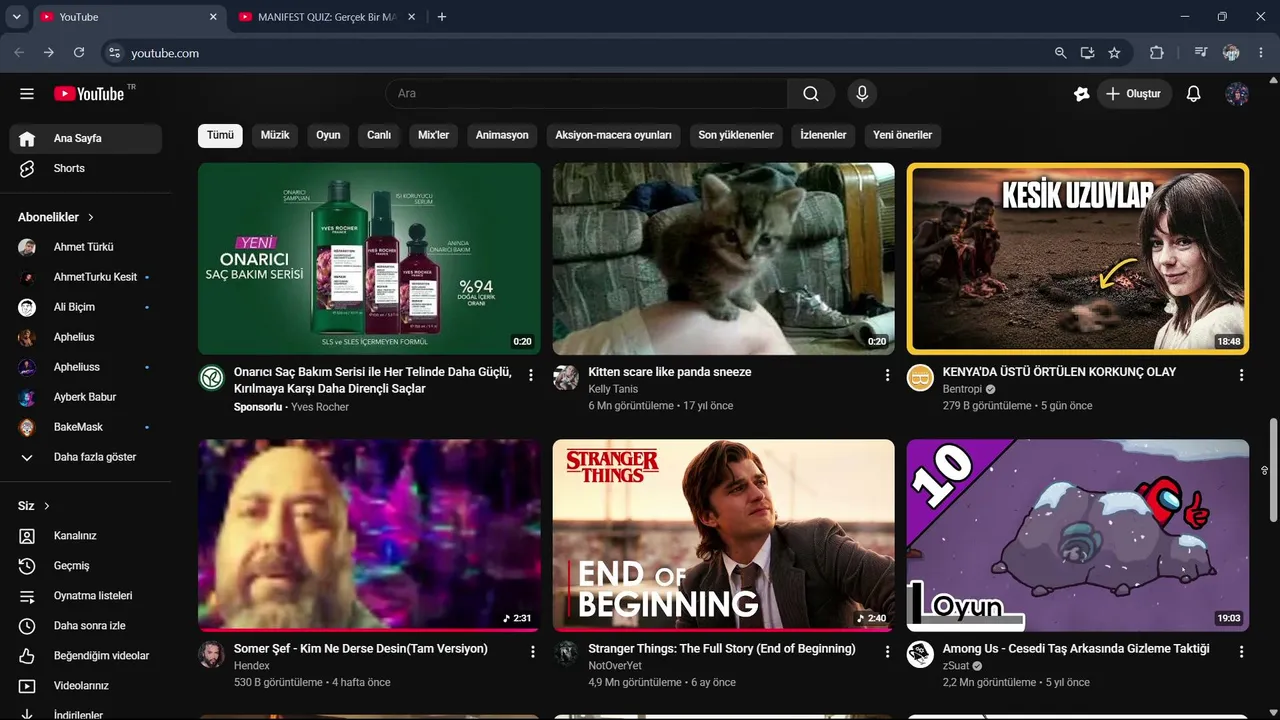Reload the page in the browser
Viewport: 1280px width, 720px height.
click(79, 53)
